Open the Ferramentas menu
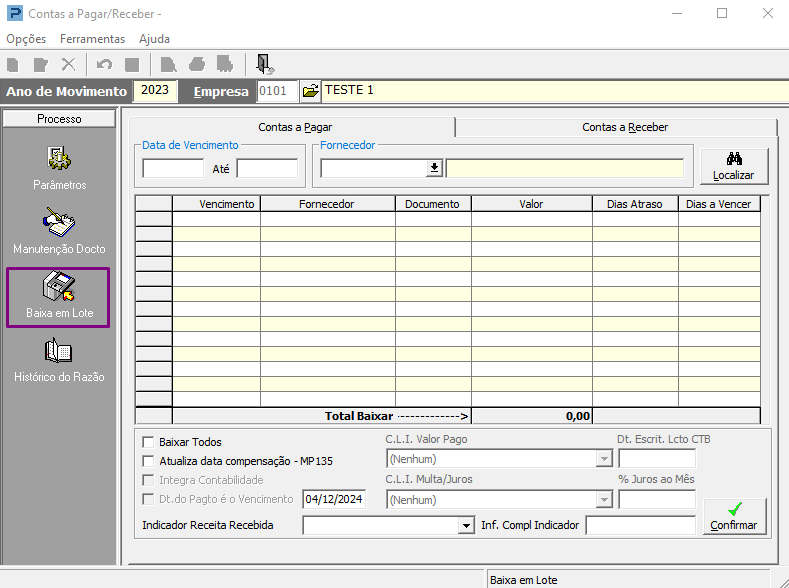789x588 pixels. [x=92, y=39]
